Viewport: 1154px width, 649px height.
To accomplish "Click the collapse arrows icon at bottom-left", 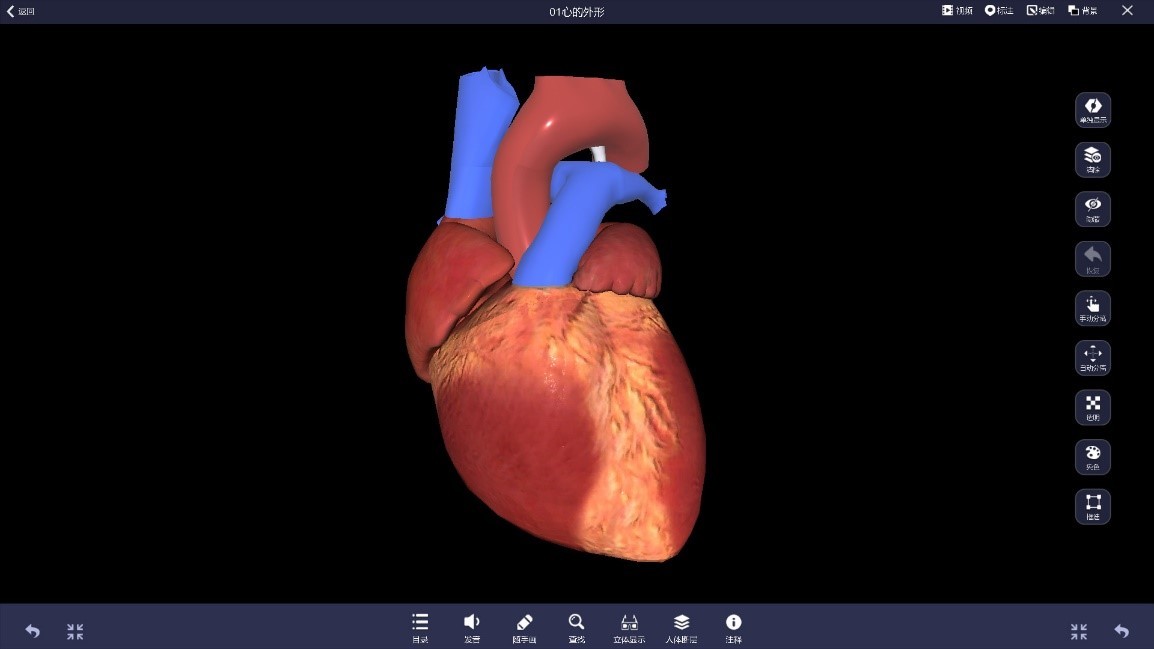I will point(75,631).
